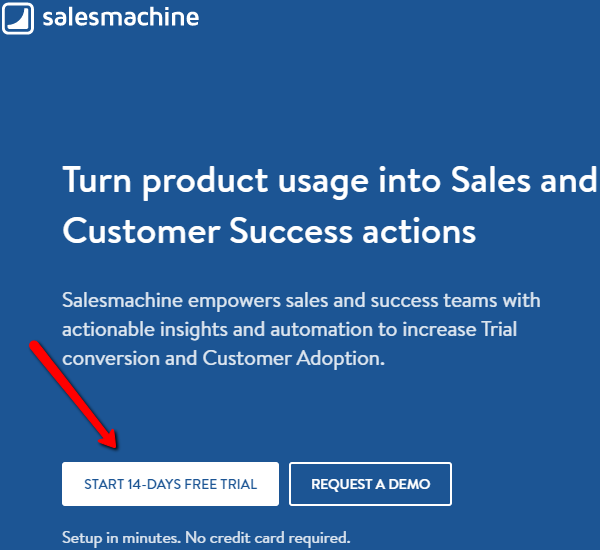This screenshot has height=550, width=600.
Task: Start the 14-days free trial
Action: coord(170,484)
